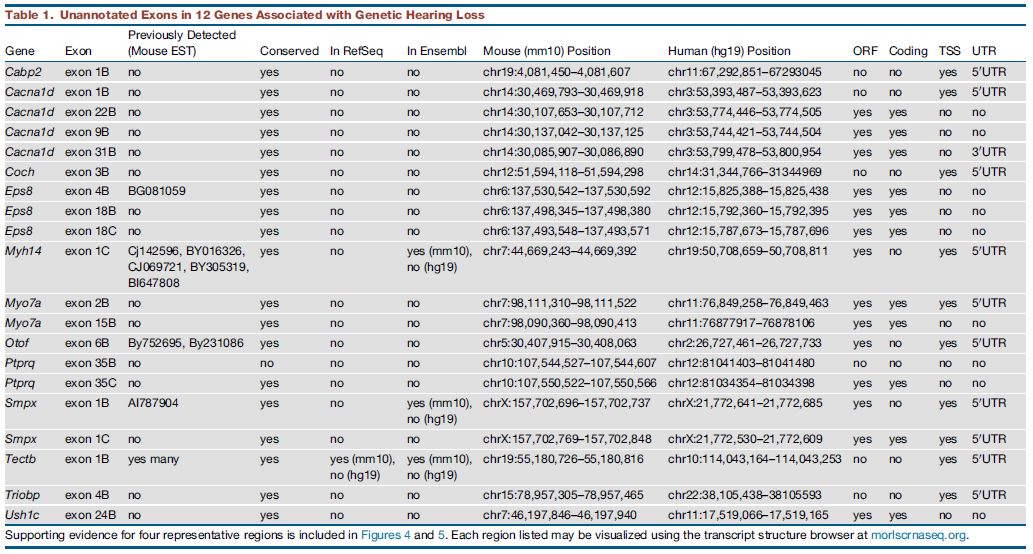Click the Previously Detected (Mouse EST) header

pos(182,43)
